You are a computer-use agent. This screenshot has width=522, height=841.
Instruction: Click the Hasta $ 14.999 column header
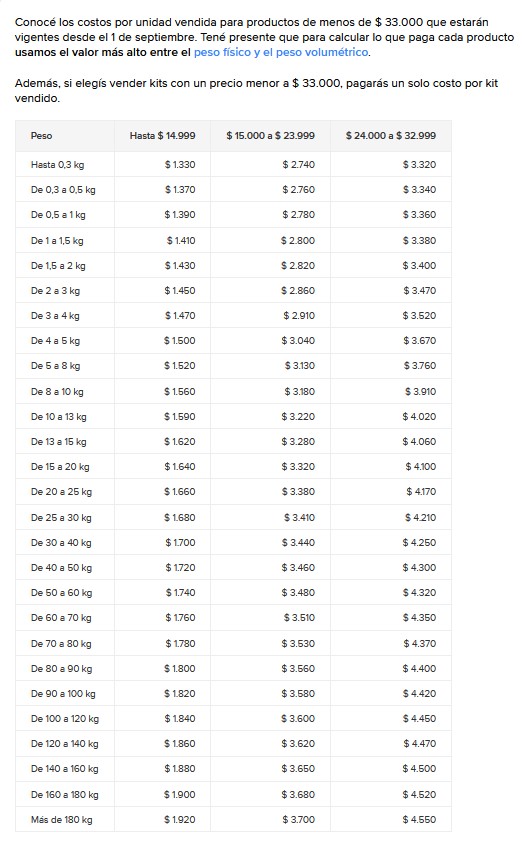point(163,136)
